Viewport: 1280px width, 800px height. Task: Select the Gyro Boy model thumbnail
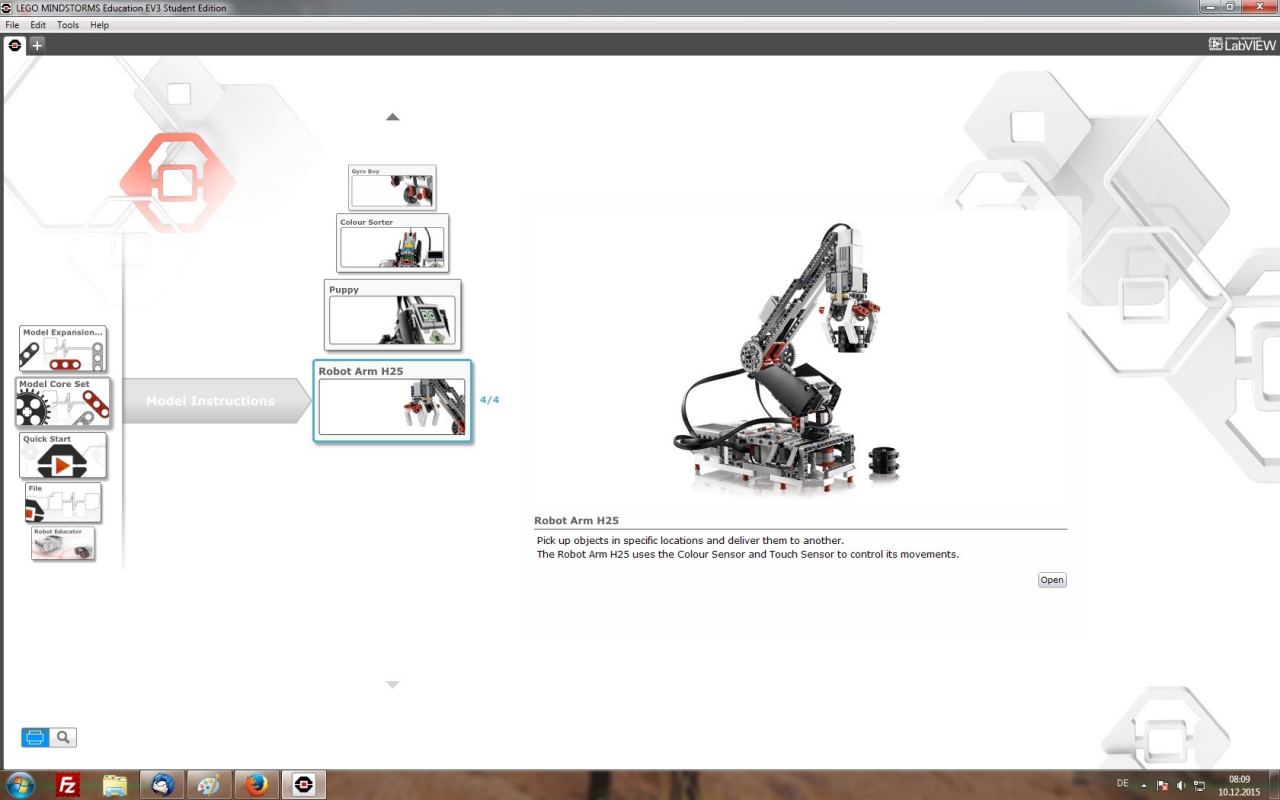click(392, 188)
